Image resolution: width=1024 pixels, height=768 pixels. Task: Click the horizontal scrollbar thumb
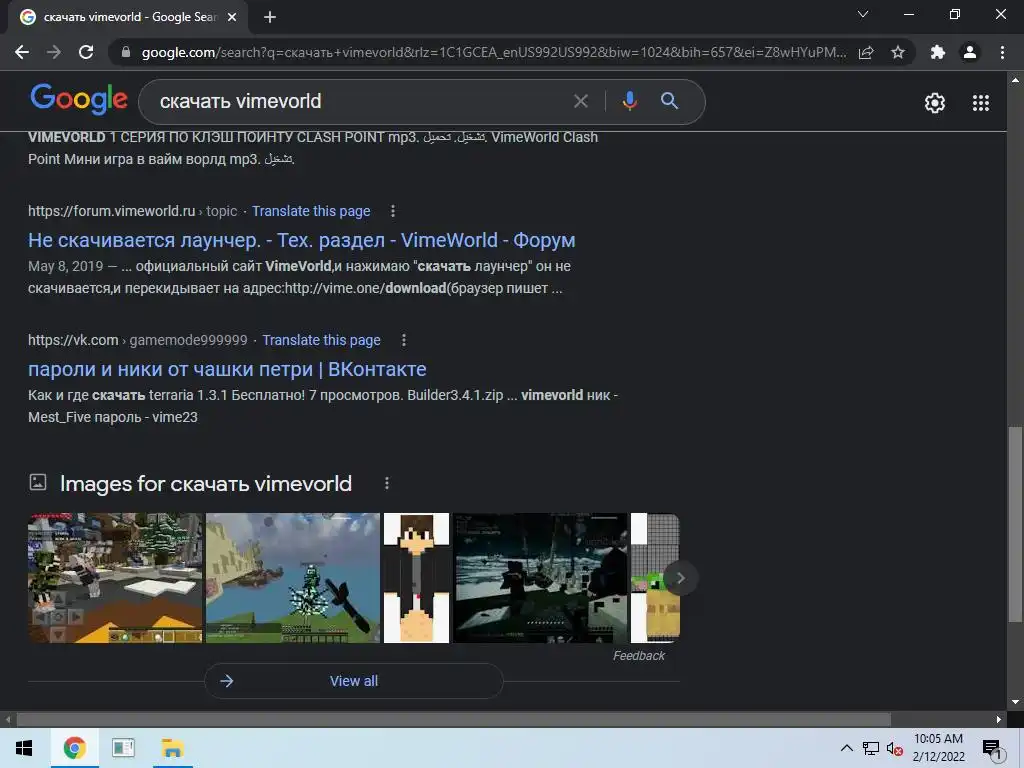454,719
